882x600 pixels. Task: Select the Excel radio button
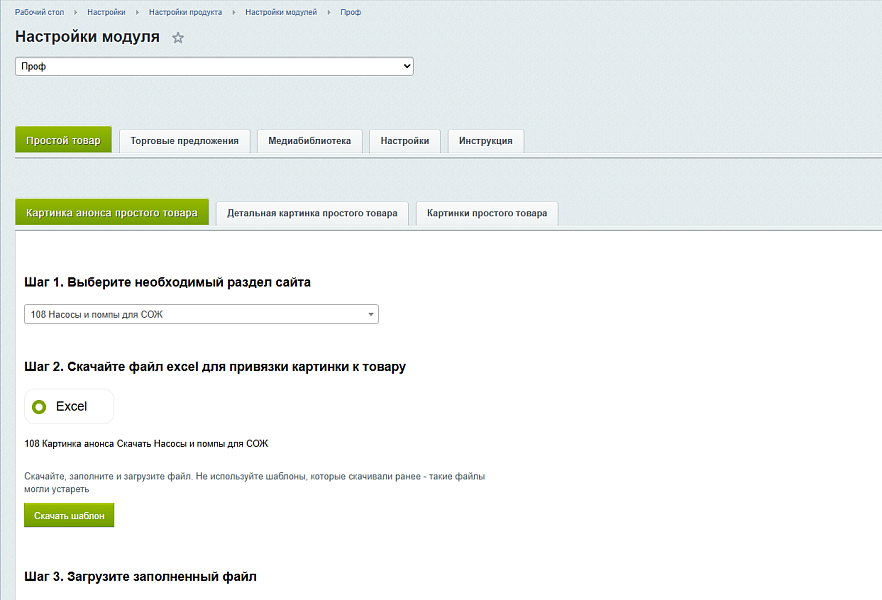click(x=40, y=407)
